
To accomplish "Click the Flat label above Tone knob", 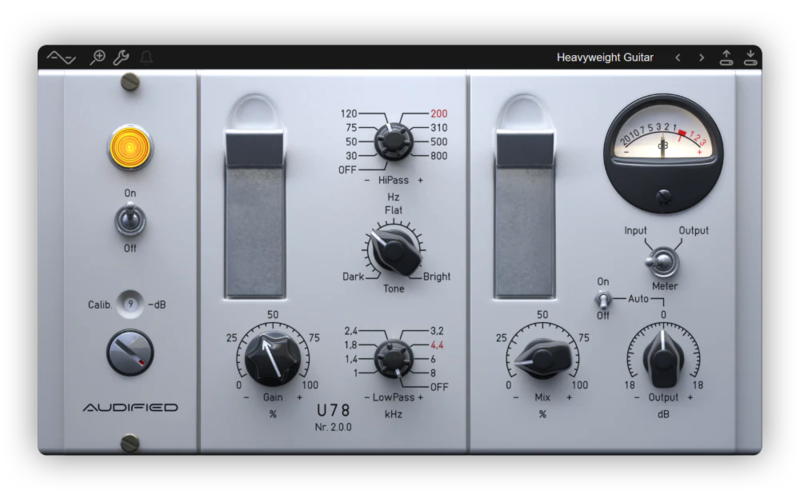I will (x=393, y=210).
